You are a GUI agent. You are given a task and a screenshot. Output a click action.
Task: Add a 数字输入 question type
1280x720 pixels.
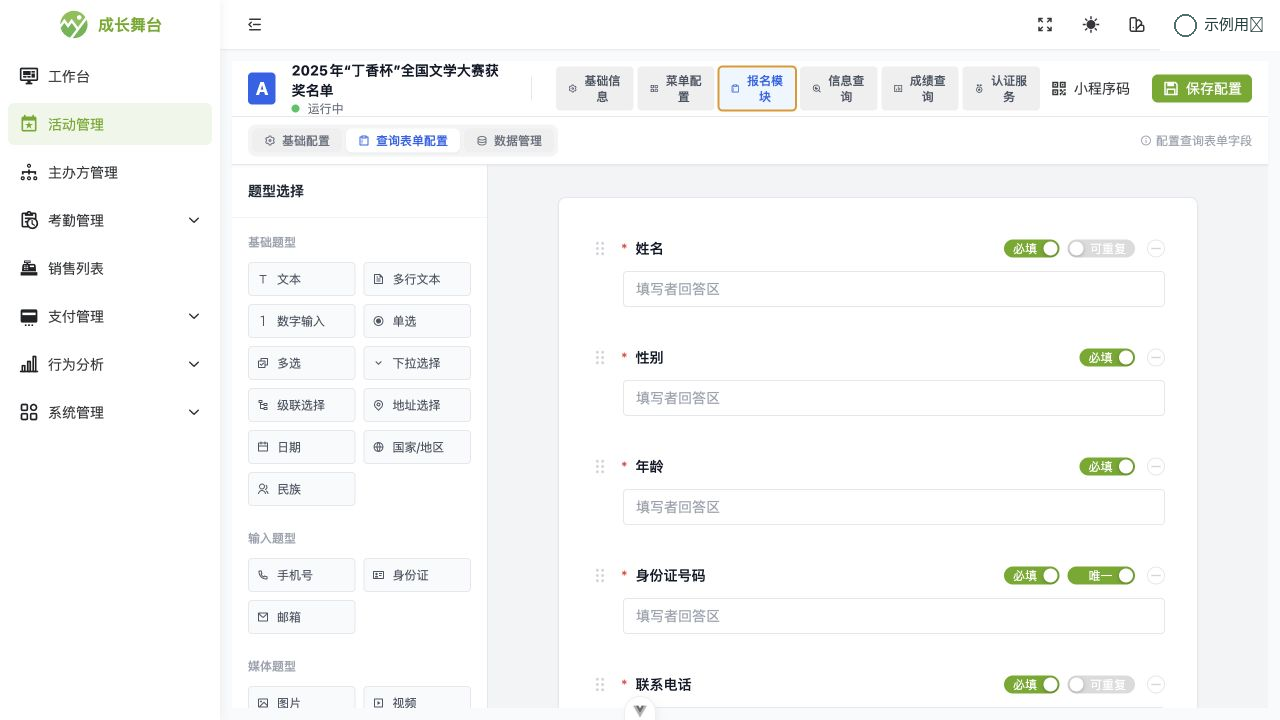pos(302,321)
